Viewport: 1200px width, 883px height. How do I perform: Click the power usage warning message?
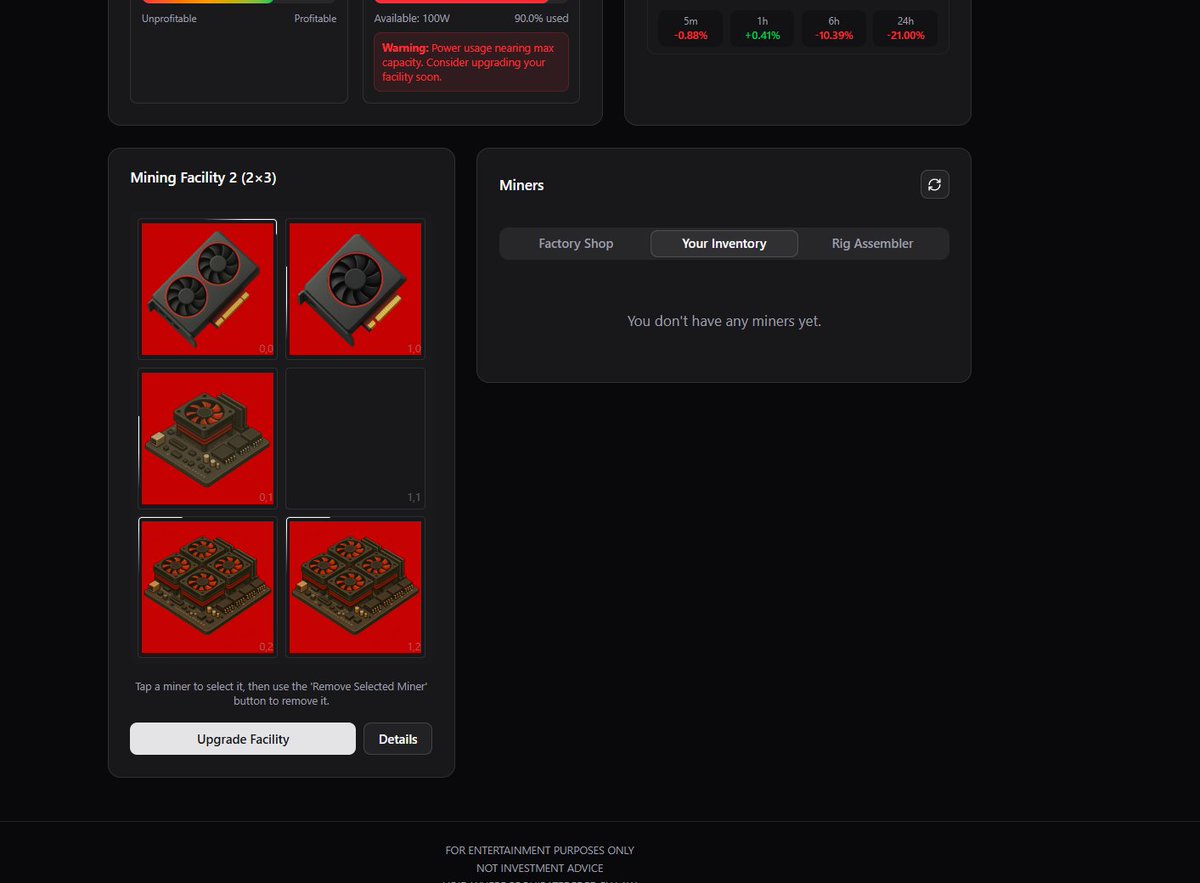pyautogui.click(x=471, y=62)
